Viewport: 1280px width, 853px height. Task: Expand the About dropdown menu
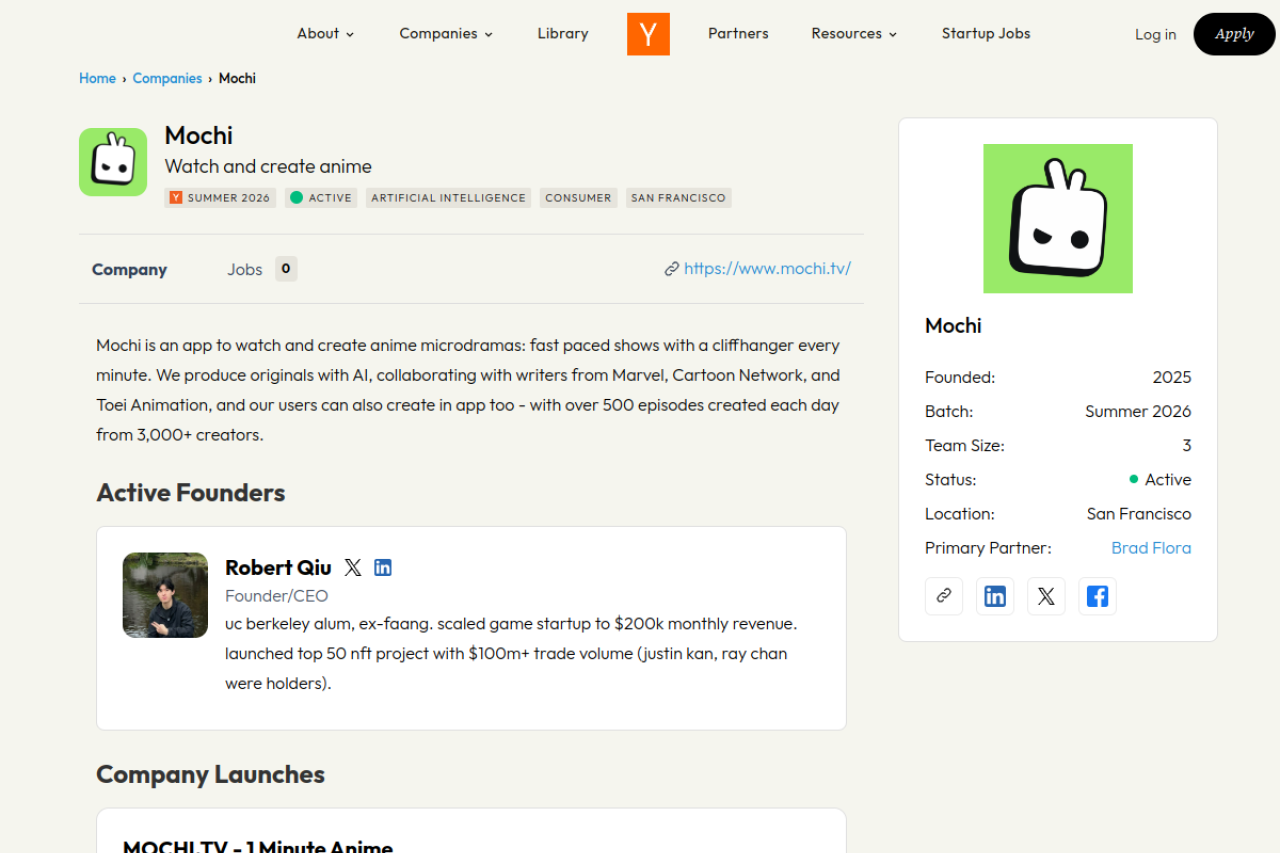[x=326, y=34]
